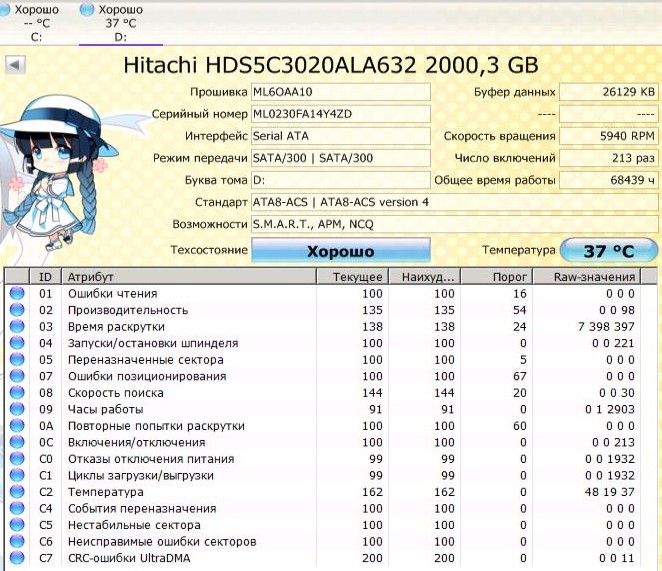Select the Время раскрутки attribute name
662x571 pixels.
tap(116, 327)
